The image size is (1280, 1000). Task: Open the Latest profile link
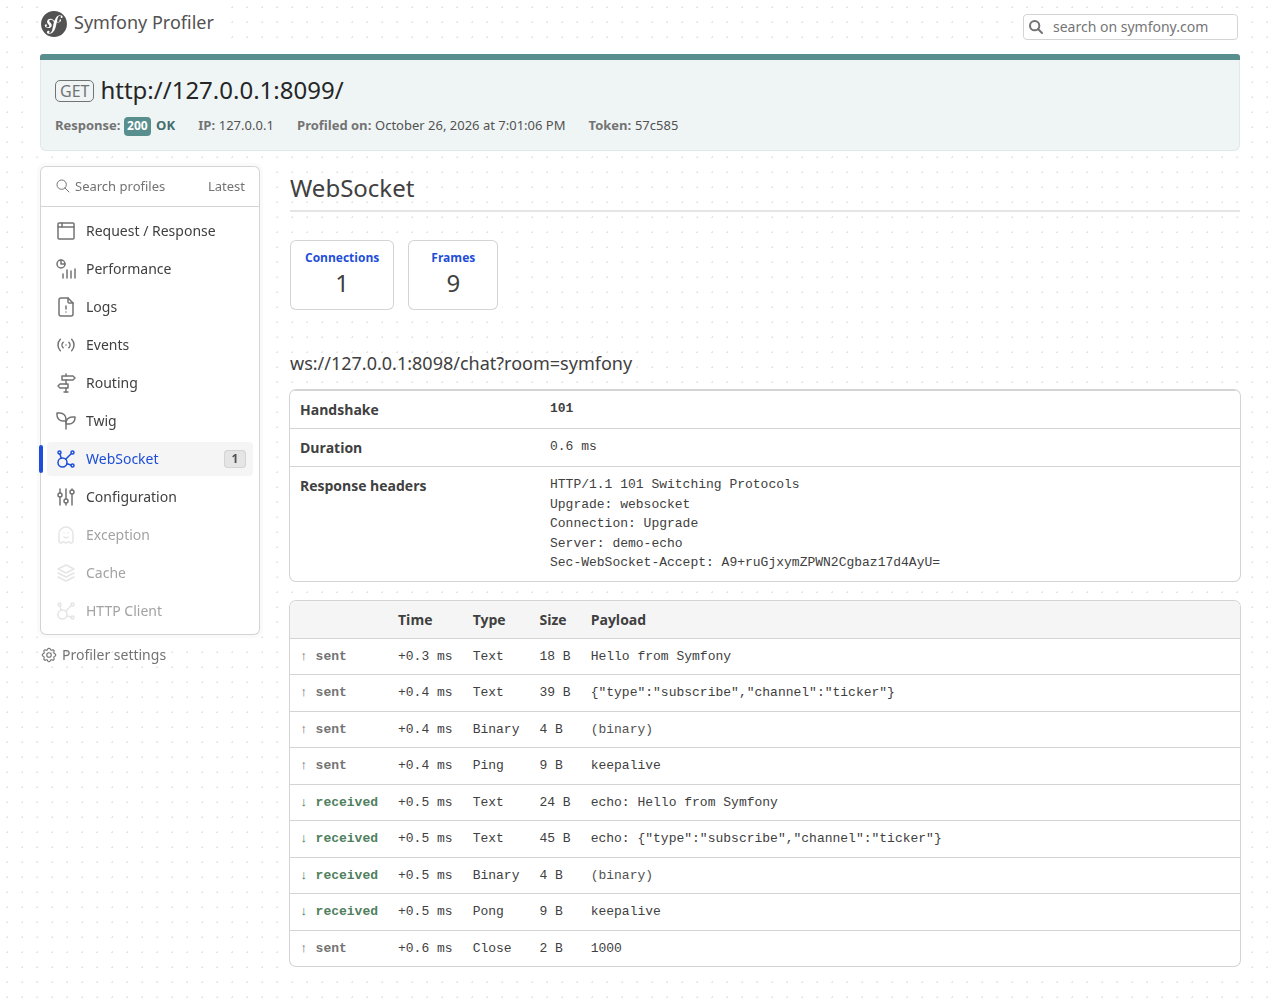(226, 186)
